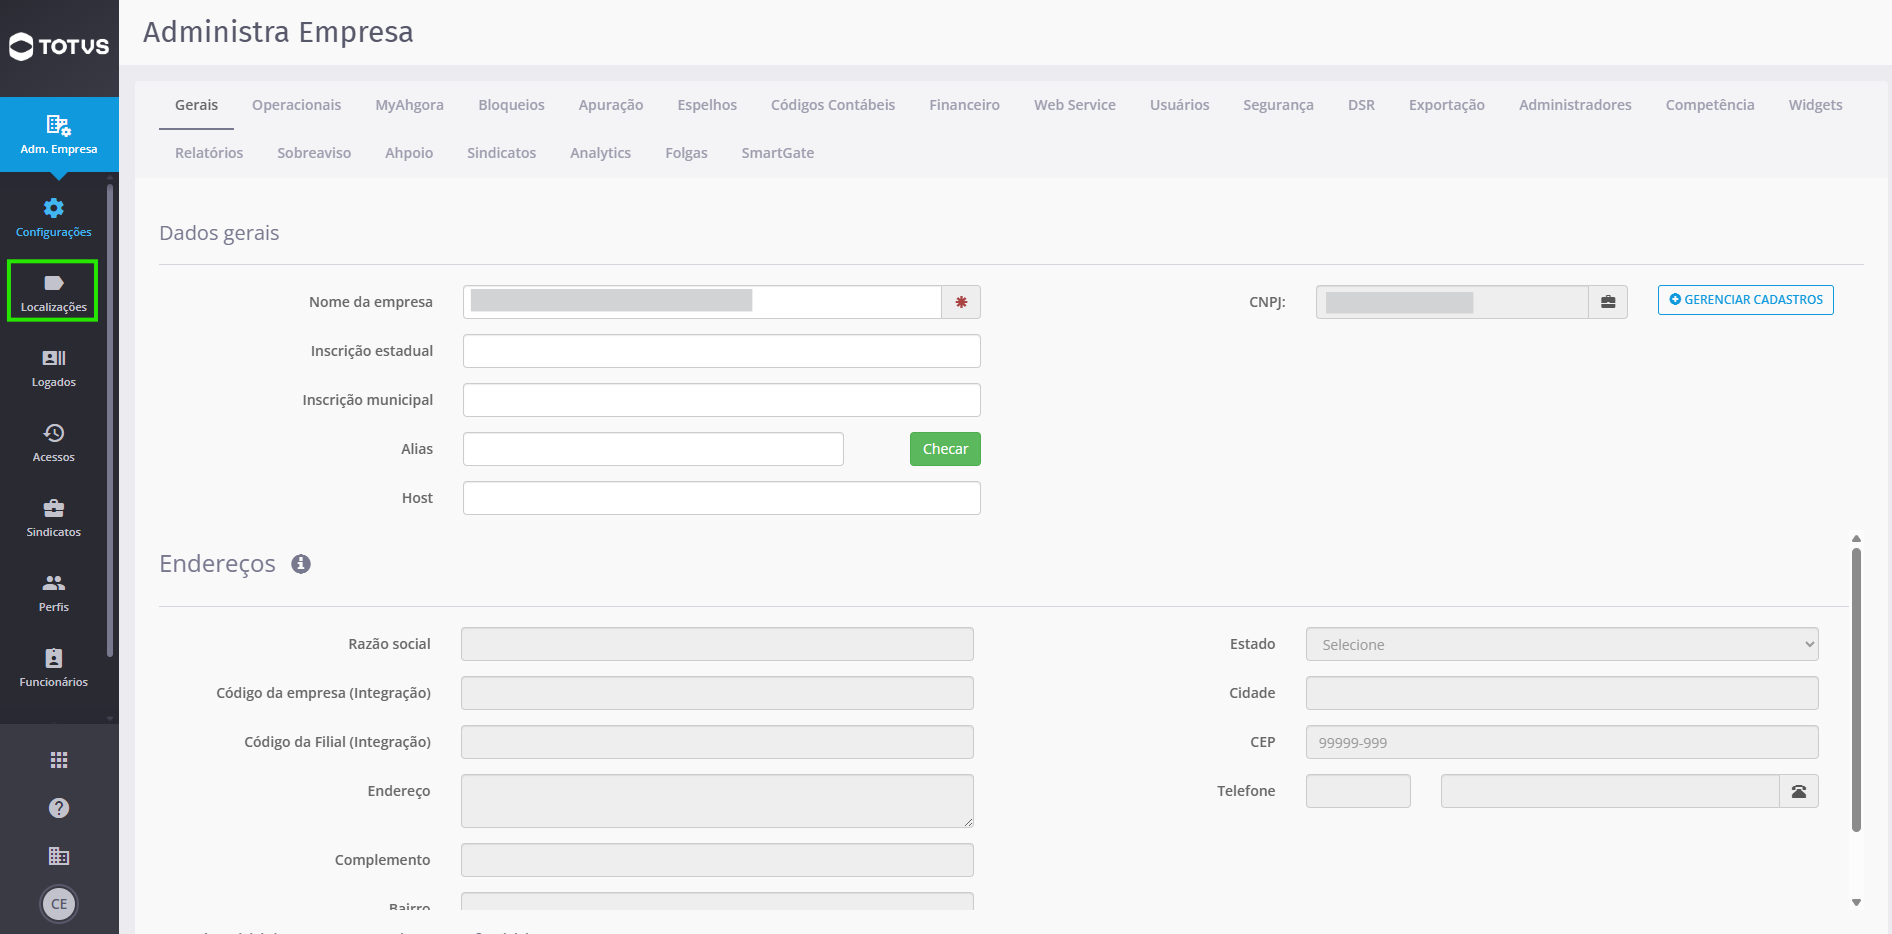Open the MyAhgora tab

tap(409, 105)
